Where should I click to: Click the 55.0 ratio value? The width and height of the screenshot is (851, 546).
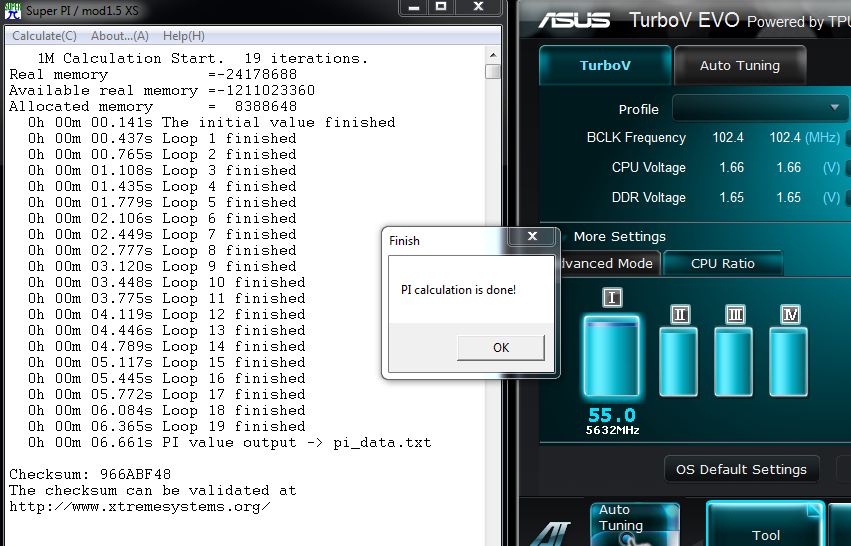612,415
